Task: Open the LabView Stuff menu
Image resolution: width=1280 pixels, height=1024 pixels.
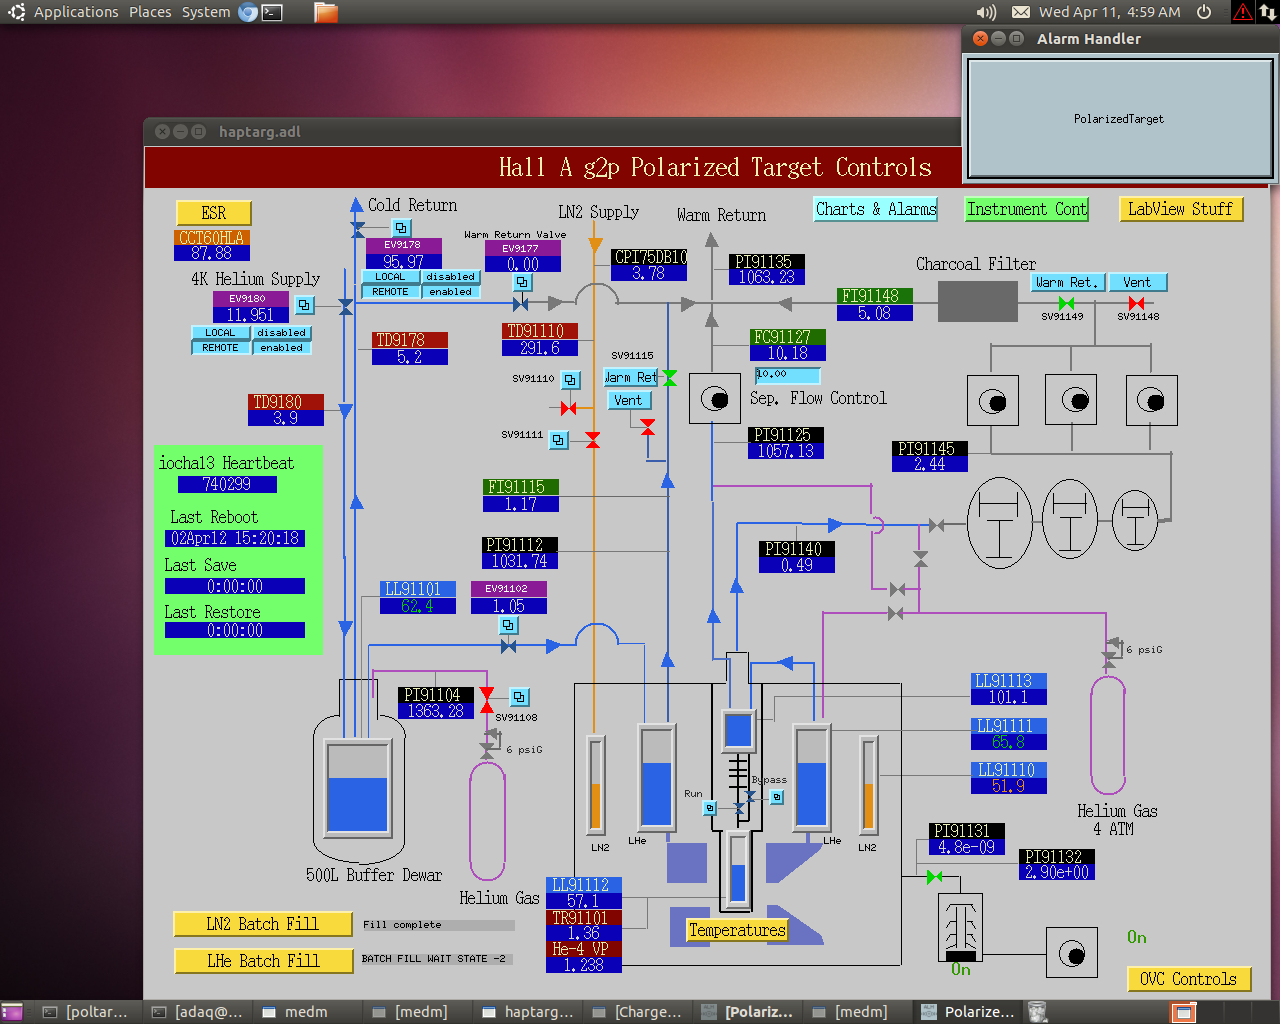Action: click(1180, 209)
